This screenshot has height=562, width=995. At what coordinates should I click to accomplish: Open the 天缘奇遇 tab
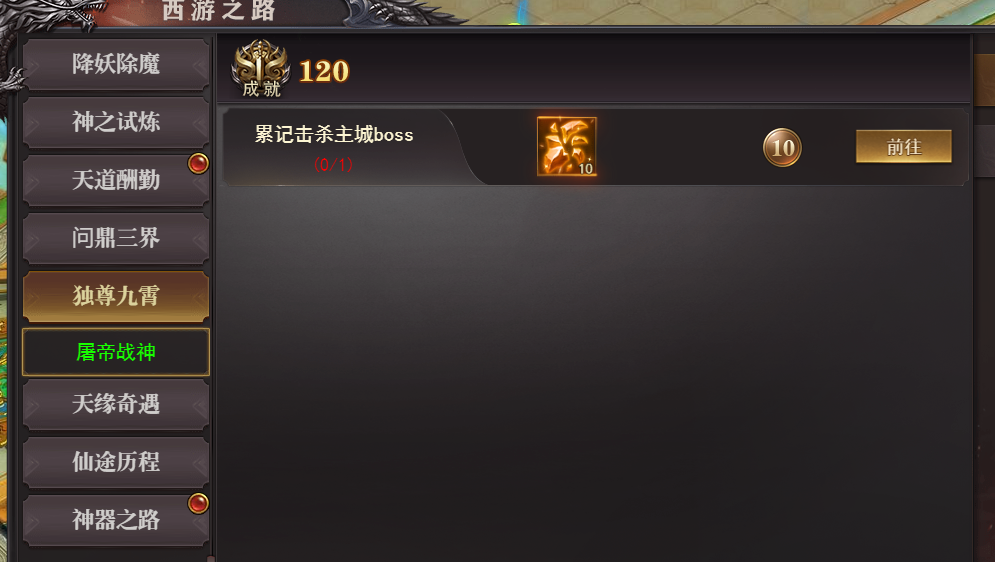[x=116, y=404]
